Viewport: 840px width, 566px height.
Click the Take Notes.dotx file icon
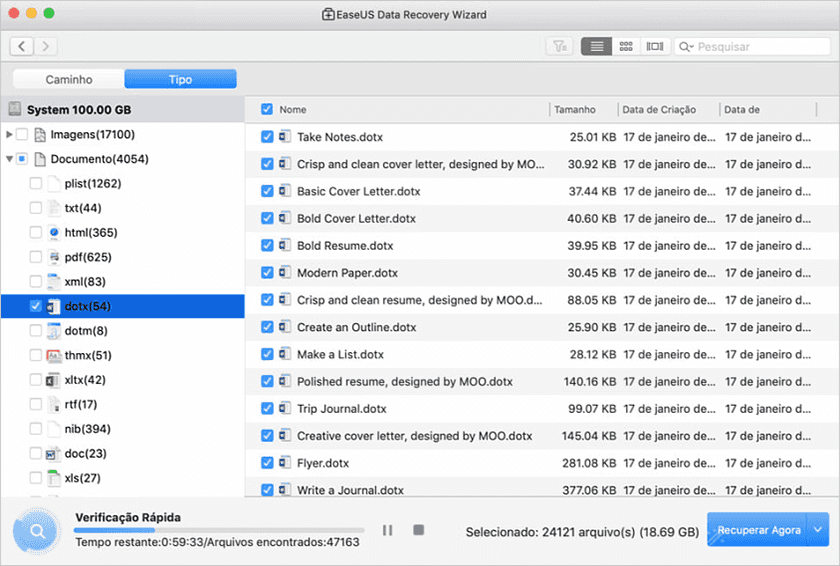pyautogui.click(x=285, y=137)
